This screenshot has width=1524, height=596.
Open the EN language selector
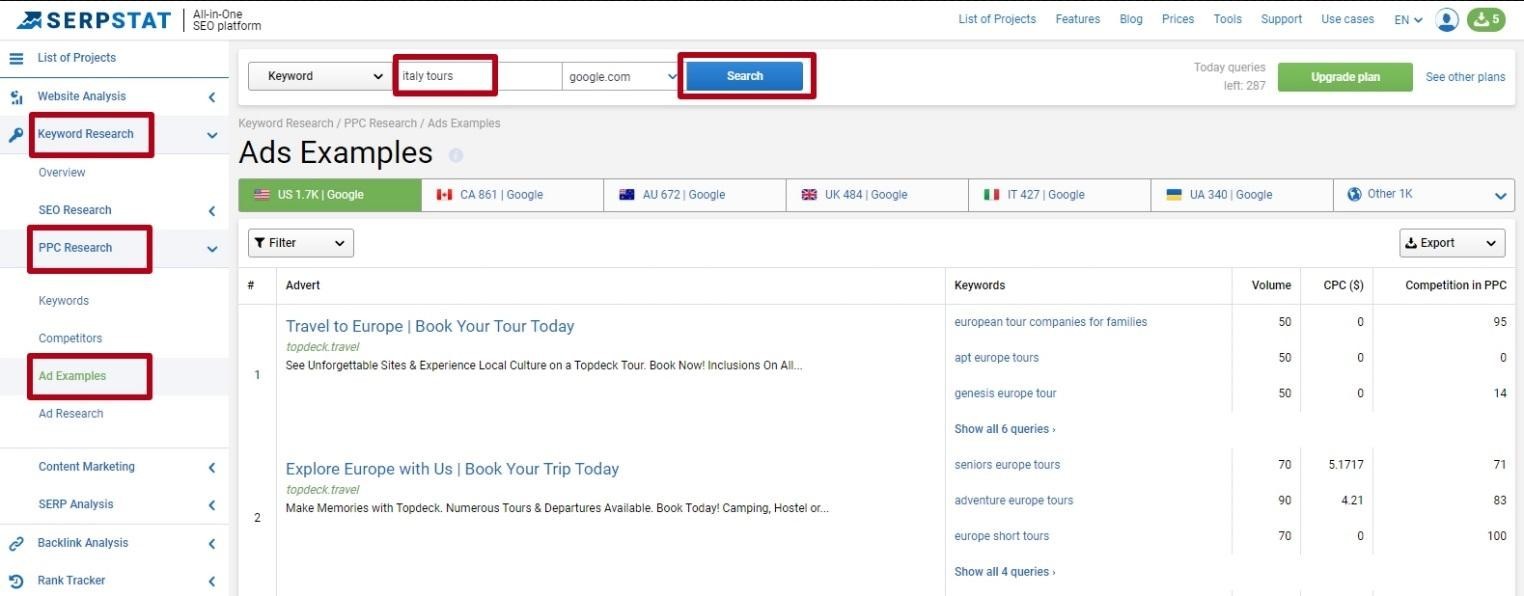coord(1408,20)
